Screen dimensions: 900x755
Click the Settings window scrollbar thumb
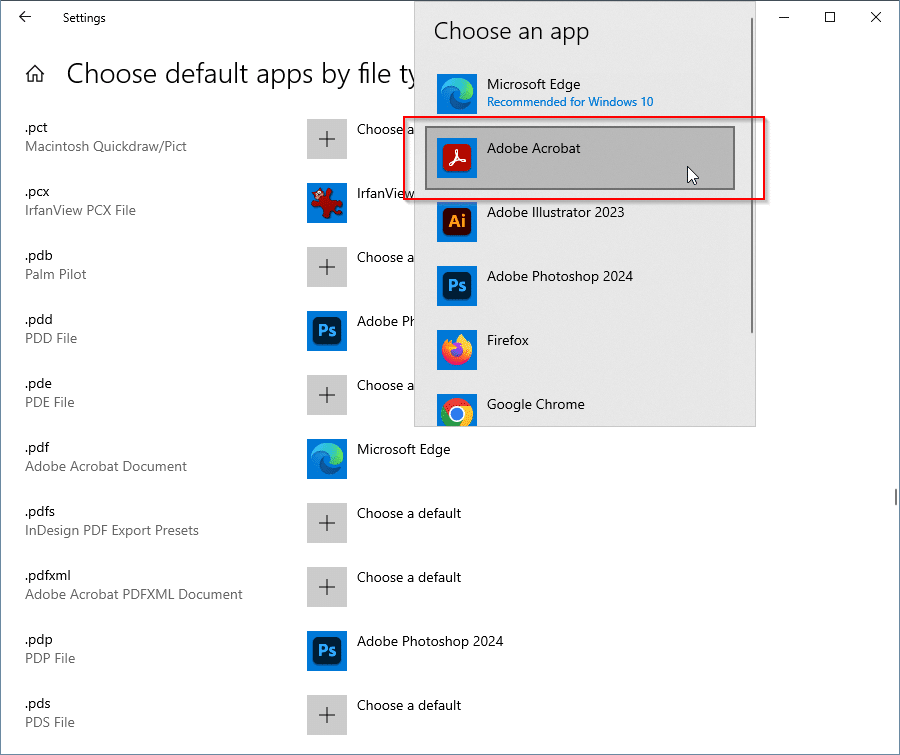click(895, 497)
